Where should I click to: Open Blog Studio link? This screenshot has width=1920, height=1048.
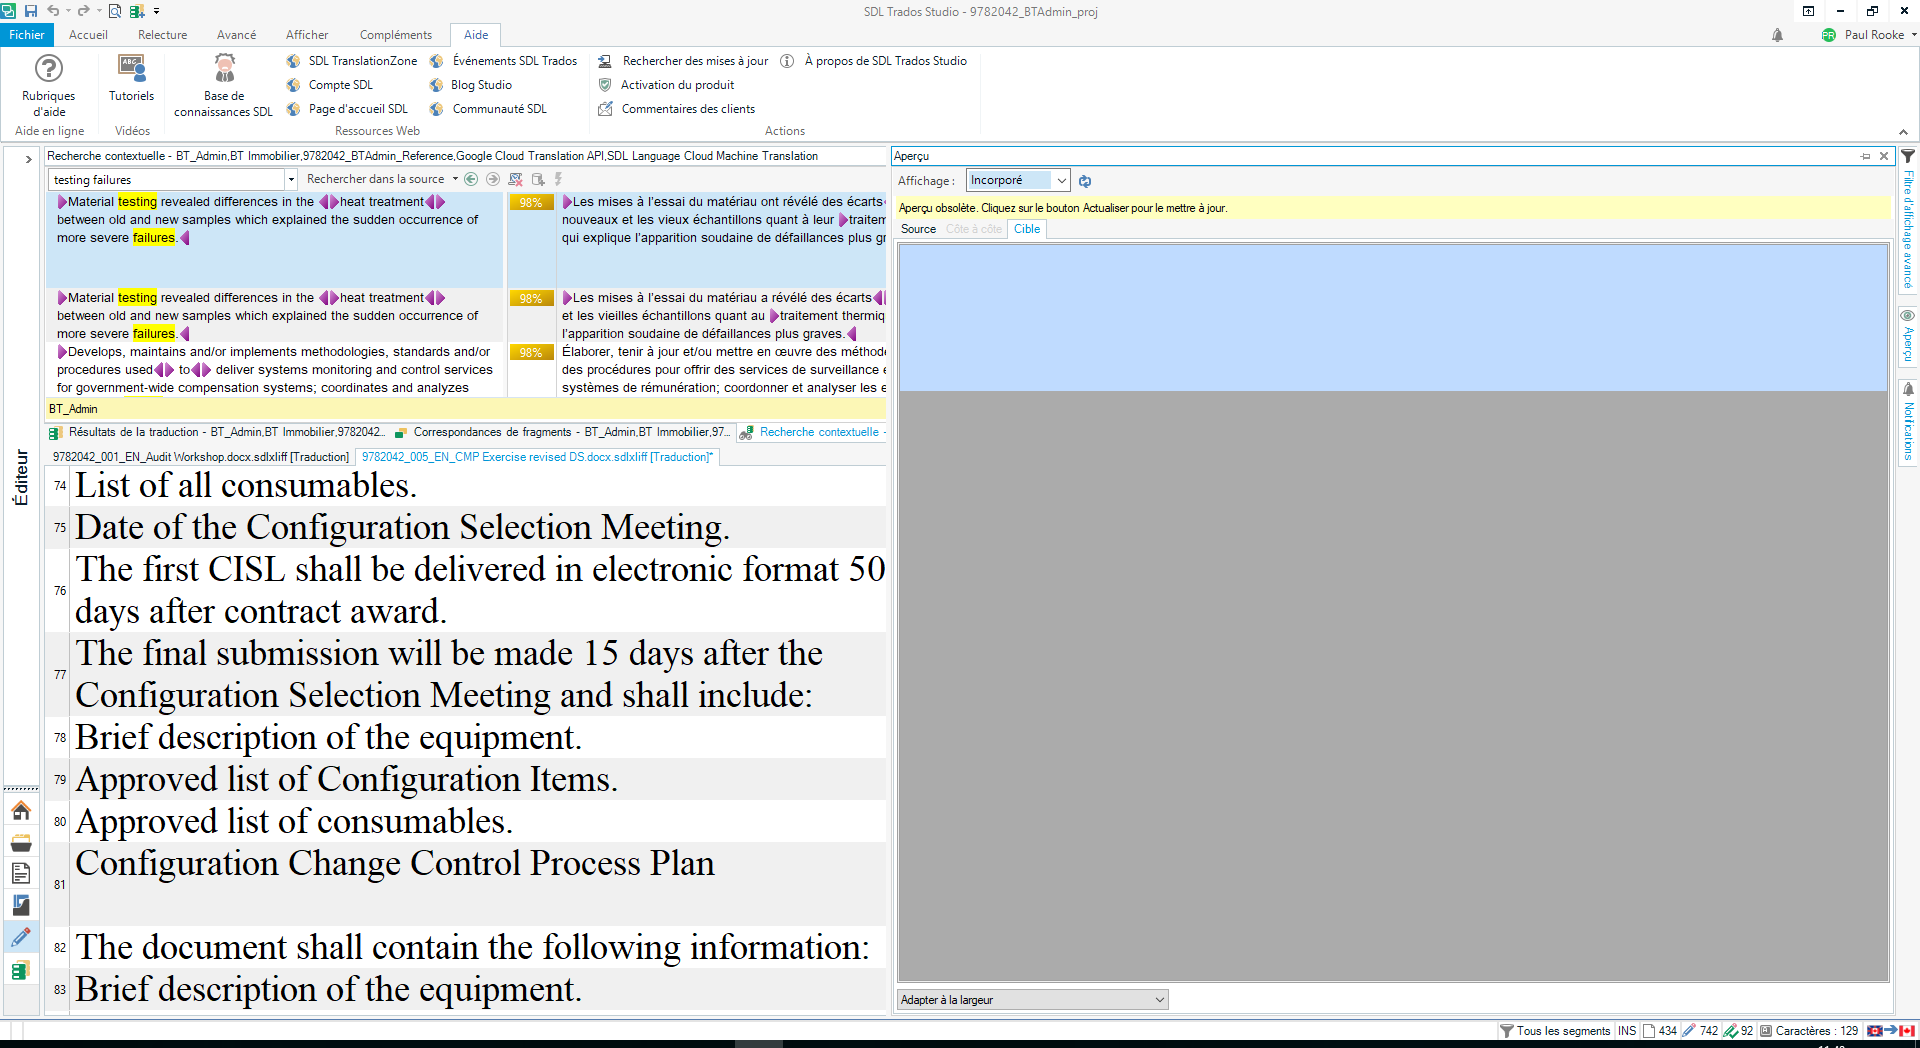[470, 85]
